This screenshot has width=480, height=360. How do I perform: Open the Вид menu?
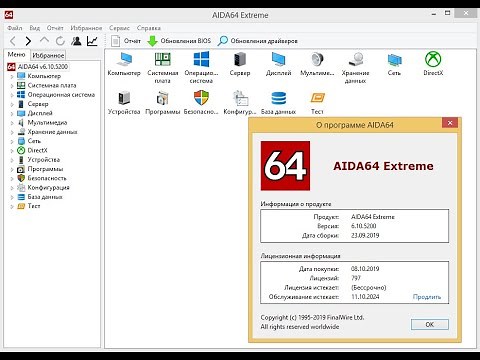tap(35, 28)
